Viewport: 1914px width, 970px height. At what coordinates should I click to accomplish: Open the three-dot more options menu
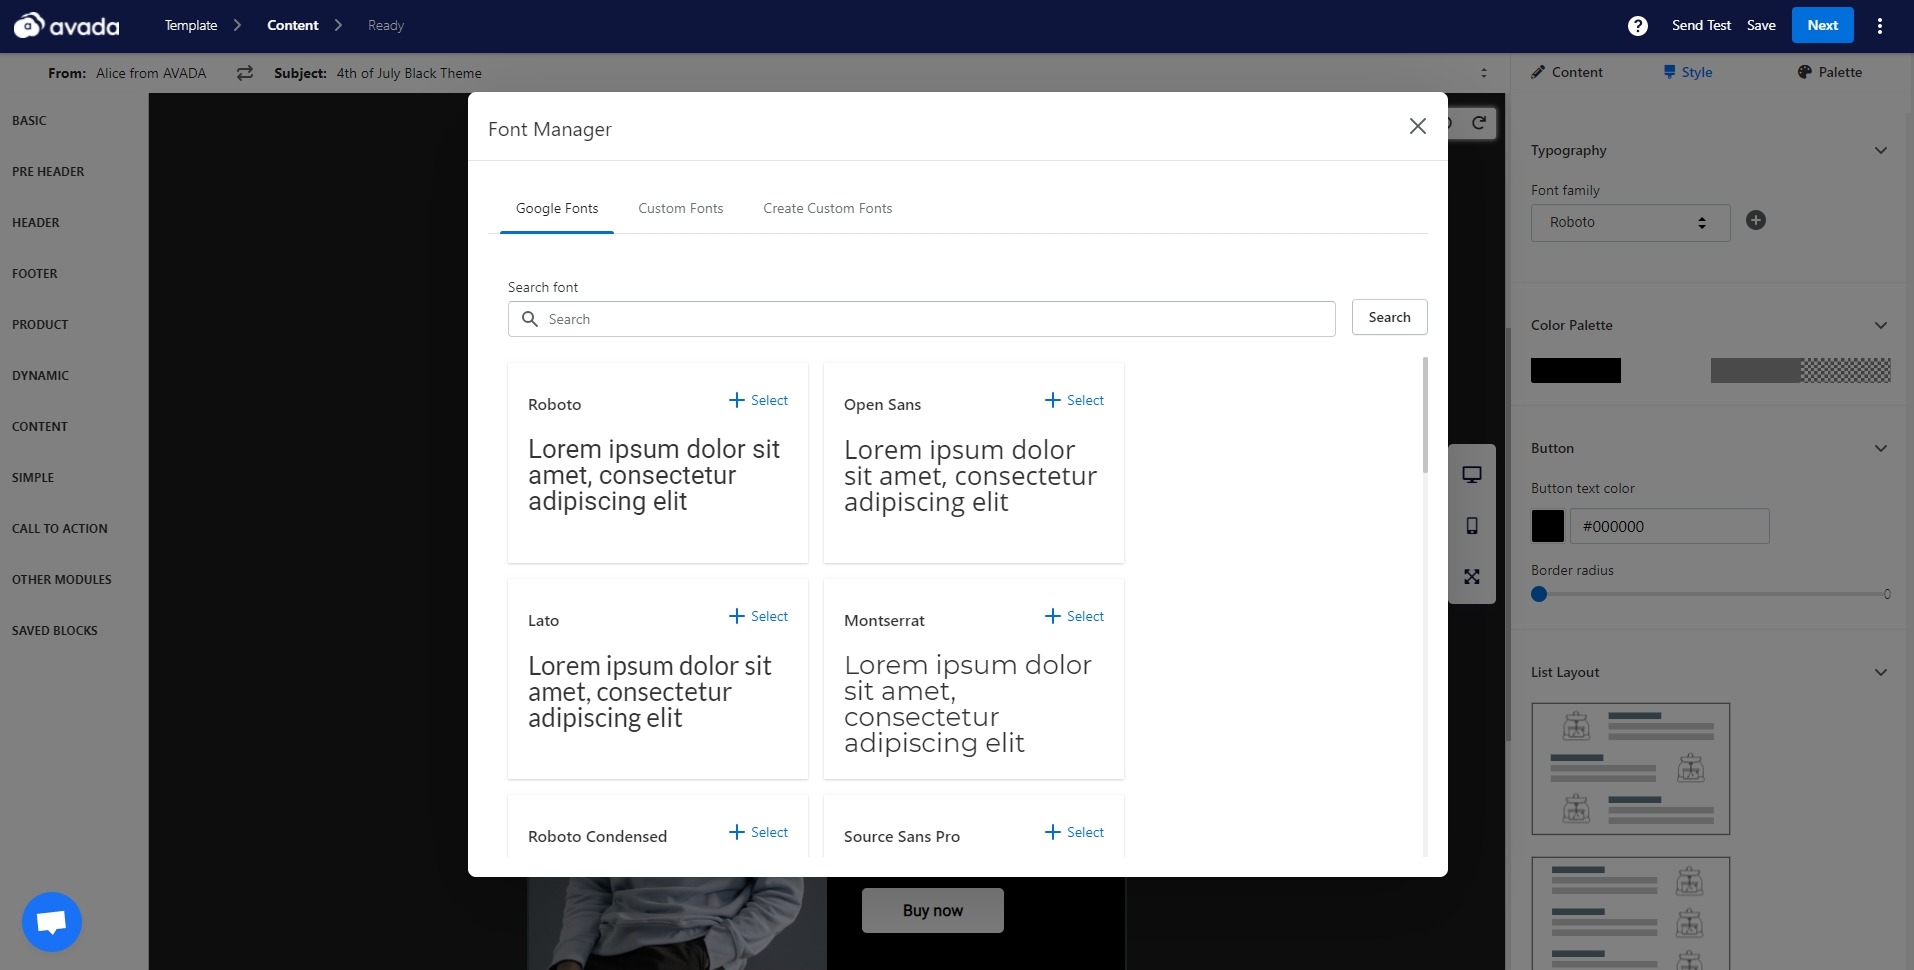[1879, 26]
